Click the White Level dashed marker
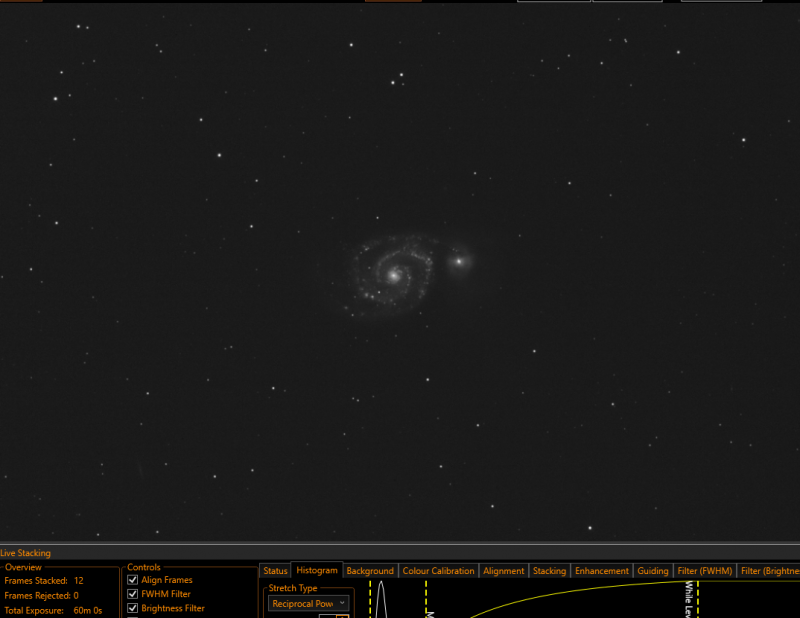This screenshot has width=800, height=618. 697,599
